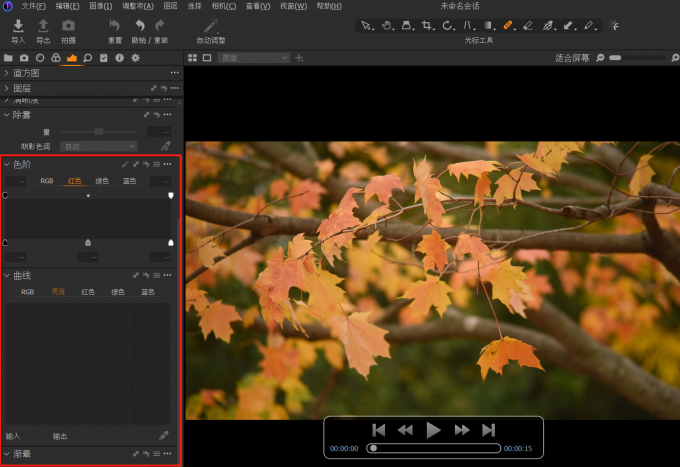Select the 蓝色 channel in 色阶
680x467 pixels.
[129, 181]
